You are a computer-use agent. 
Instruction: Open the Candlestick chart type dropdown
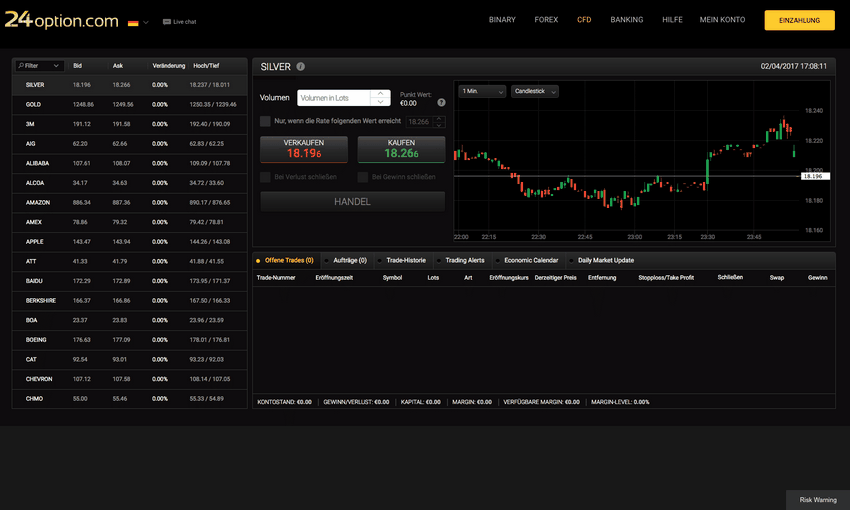click(x=535, y=91)
